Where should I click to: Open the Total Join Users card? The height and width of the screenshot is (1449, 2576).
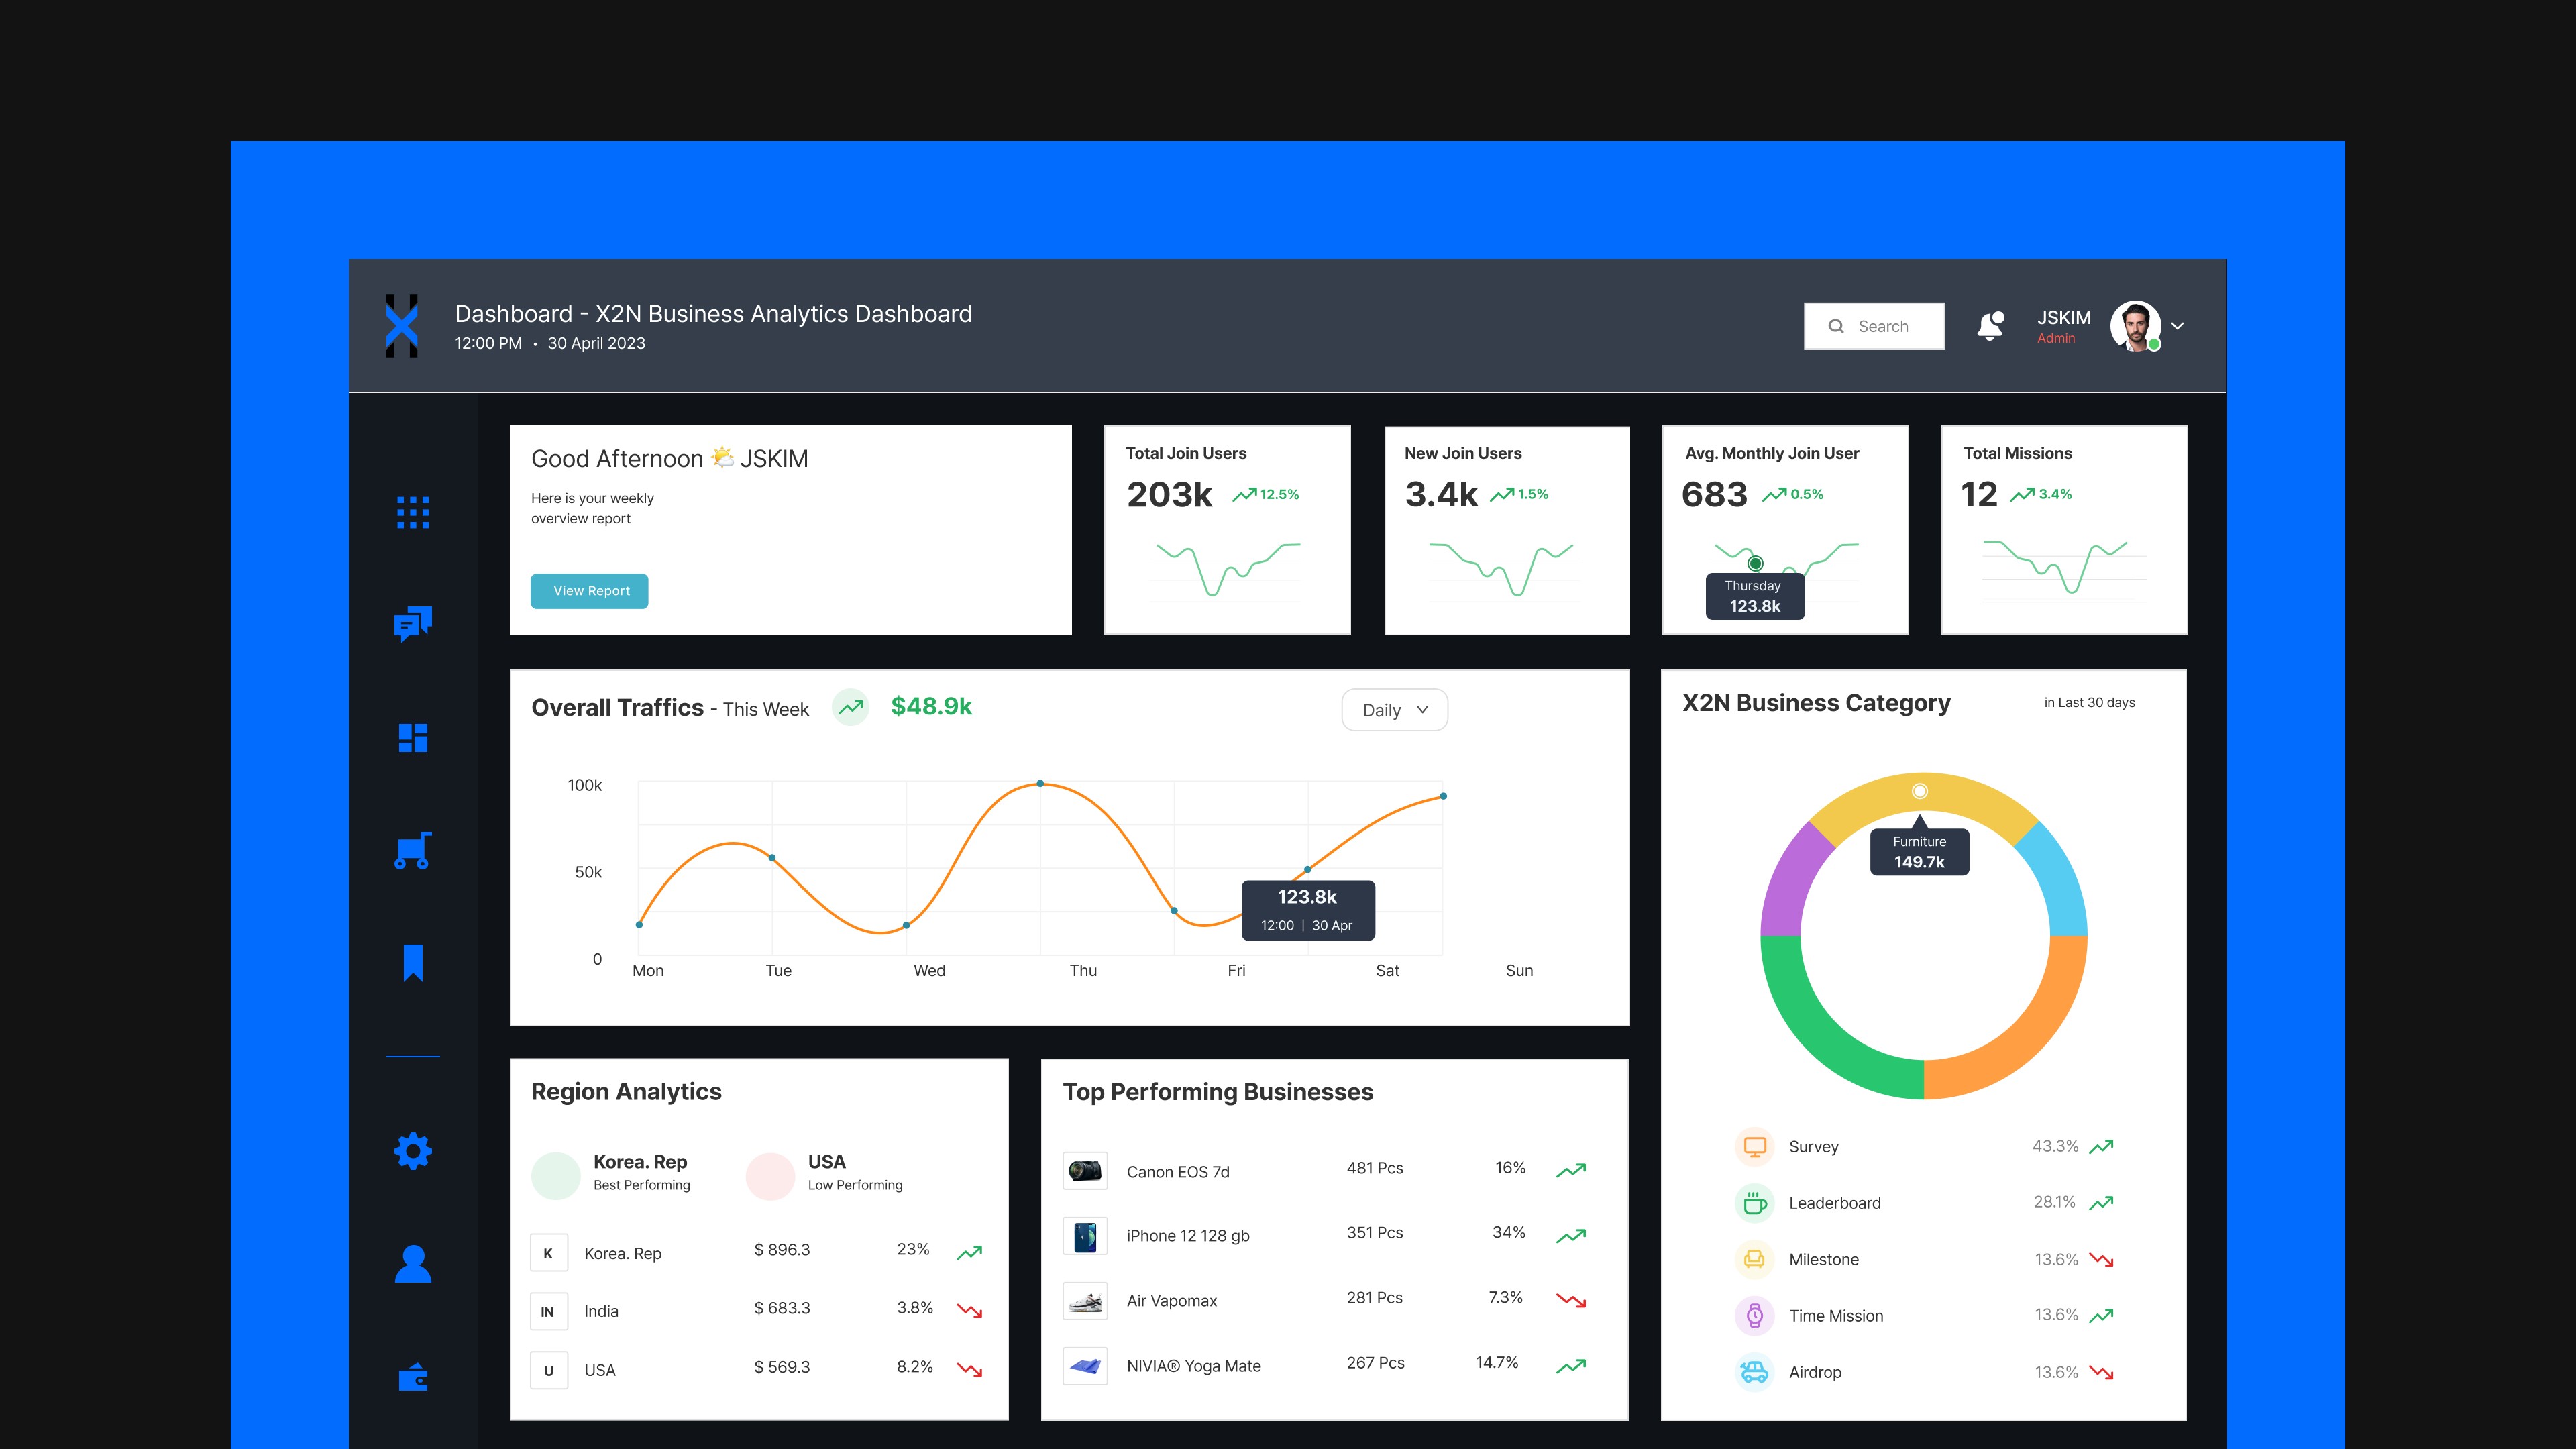[x=1227, y=530]
